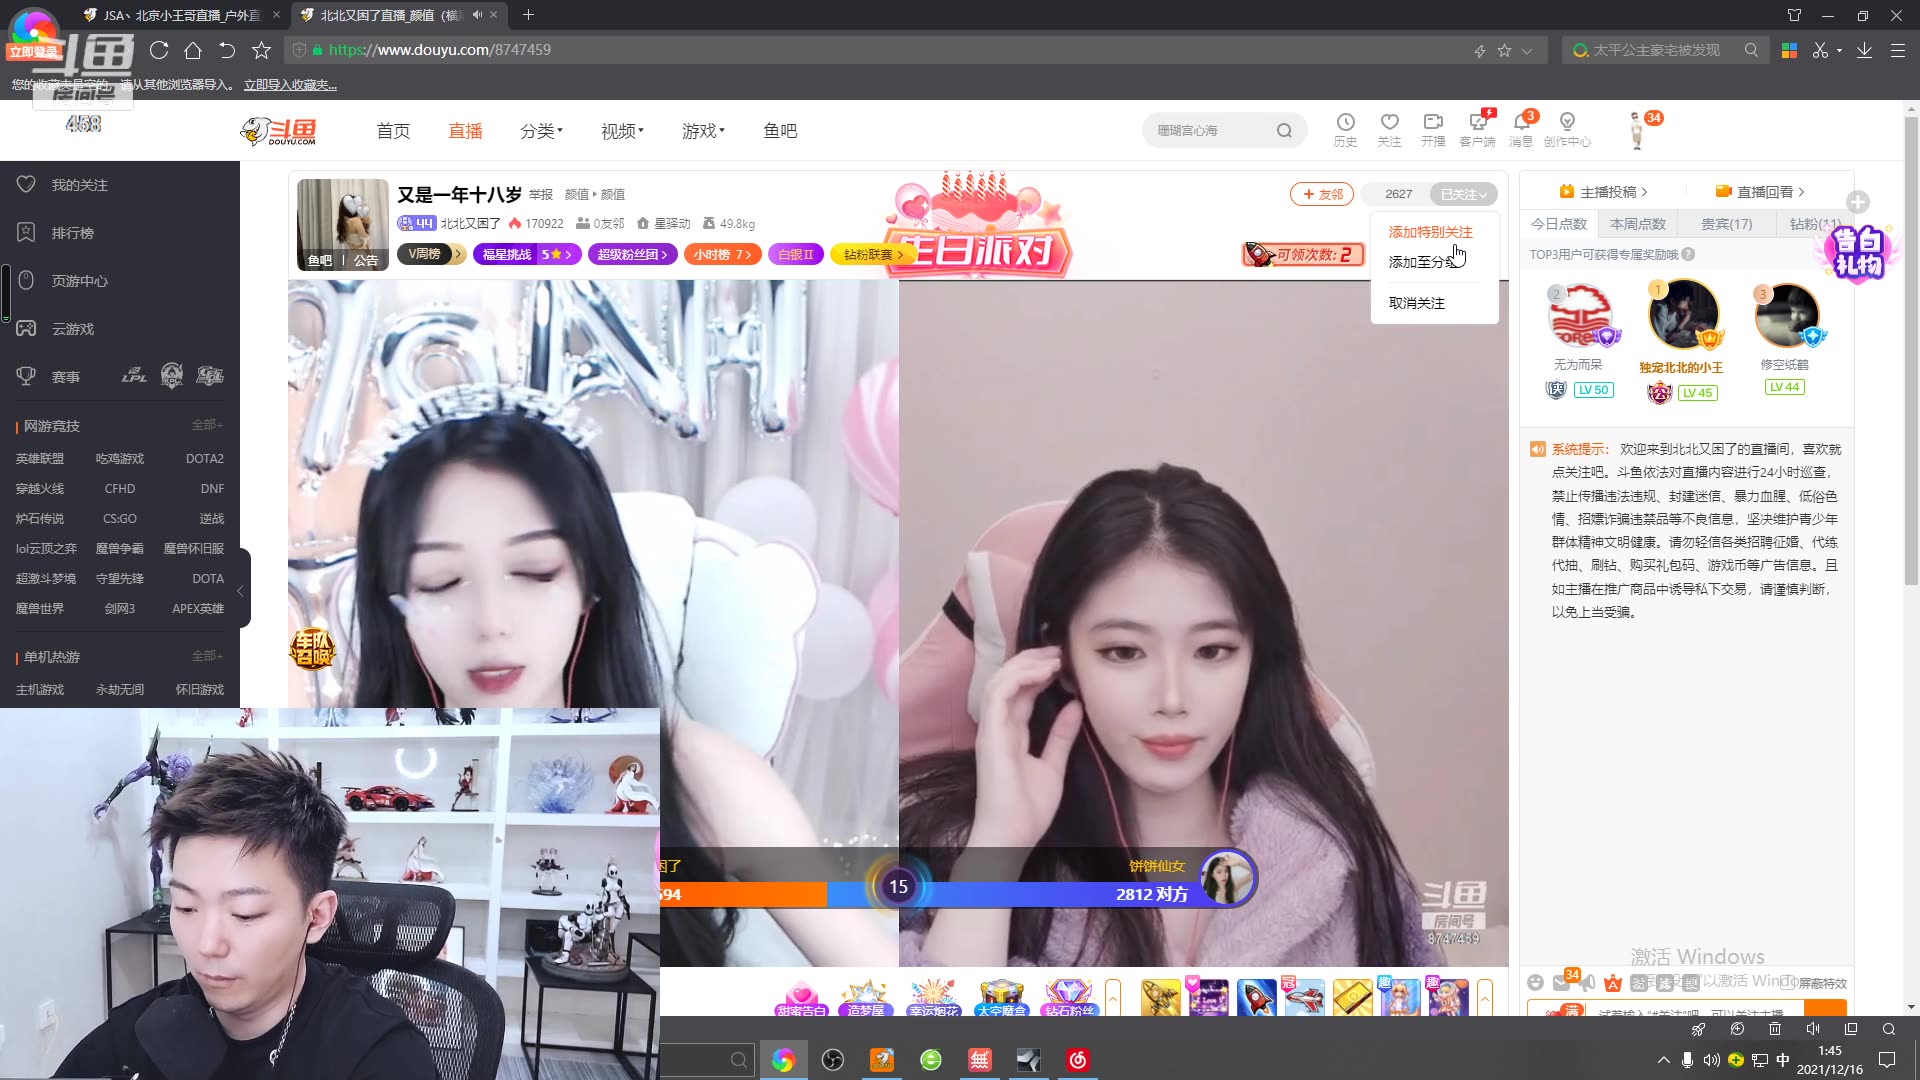
Task: Open the 消息 notification bell
Action: (x=1521, y=130)
